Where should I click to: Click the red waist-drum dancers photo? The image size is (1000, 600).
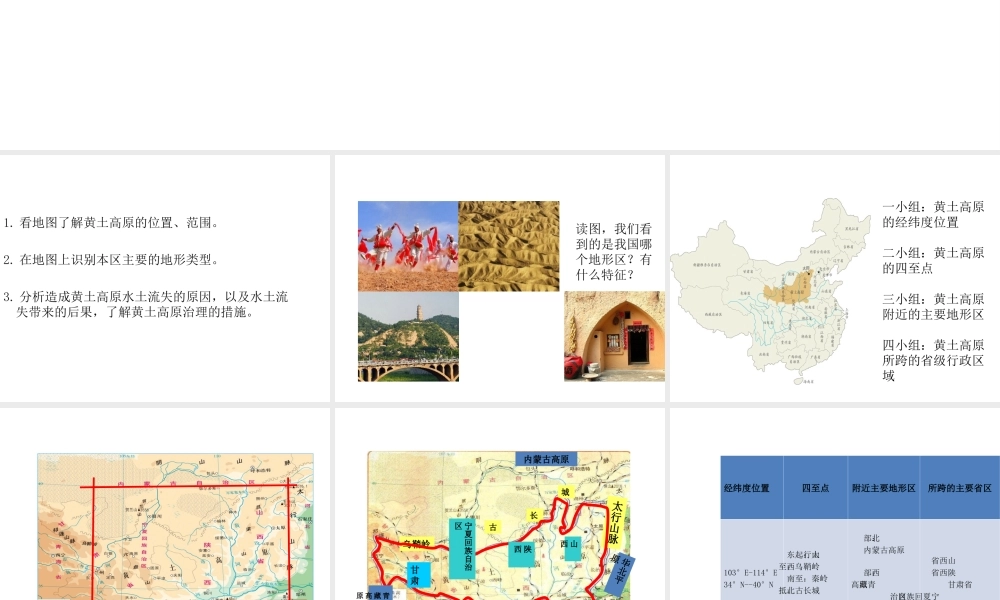click(408, 246)
